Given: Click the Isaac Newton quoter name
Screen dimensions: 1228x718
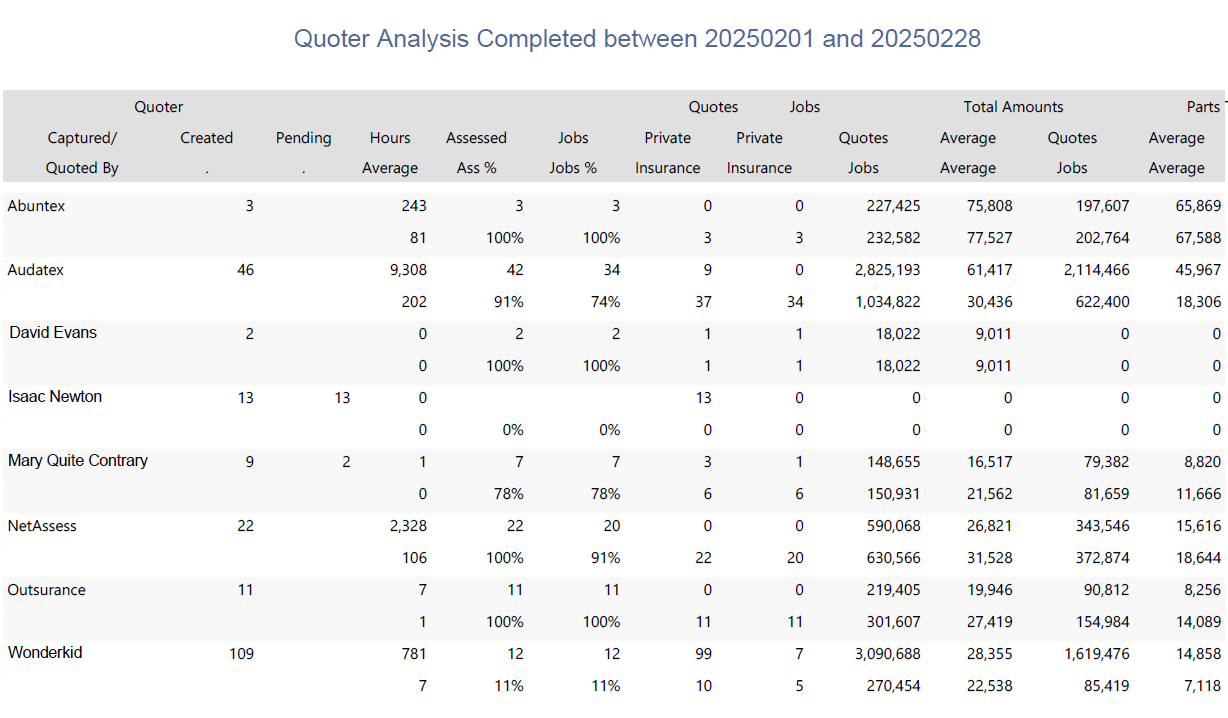Looking at the screenshot, I should (55, 397).
